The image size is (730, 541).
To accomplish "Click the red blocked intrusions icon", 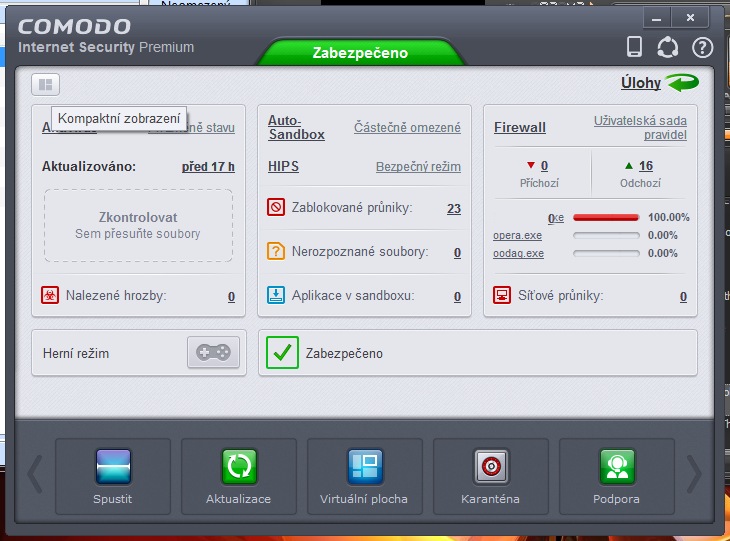I will point(276,208).
